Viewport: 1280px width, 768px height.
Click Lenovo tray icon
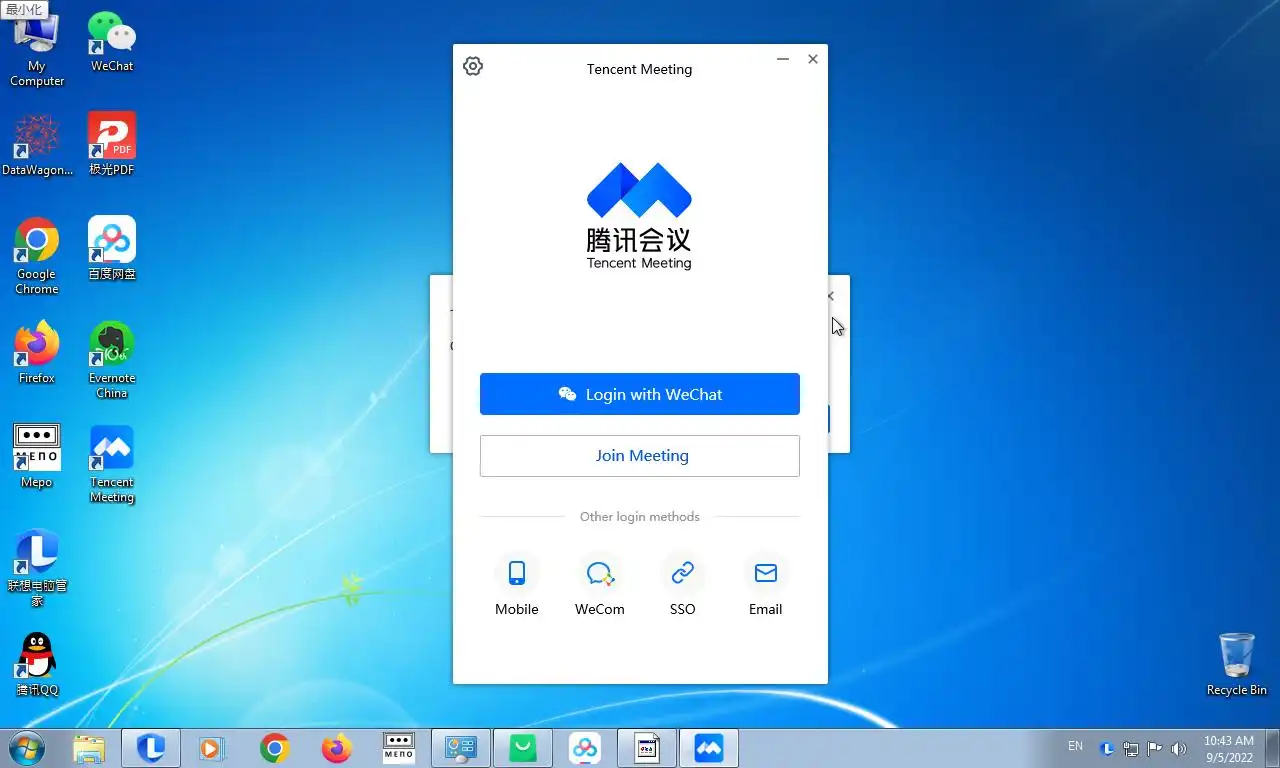pos(1108,748)
